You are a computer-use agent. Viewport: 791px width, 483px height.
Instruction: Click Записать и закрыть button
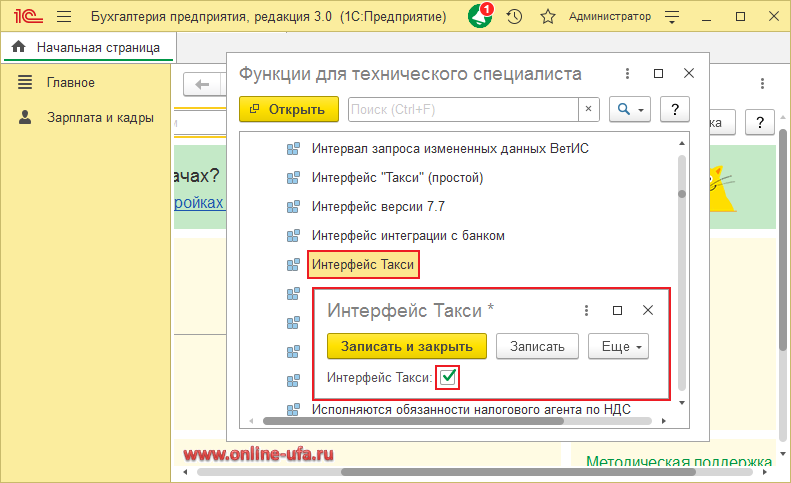click(407, 346)
